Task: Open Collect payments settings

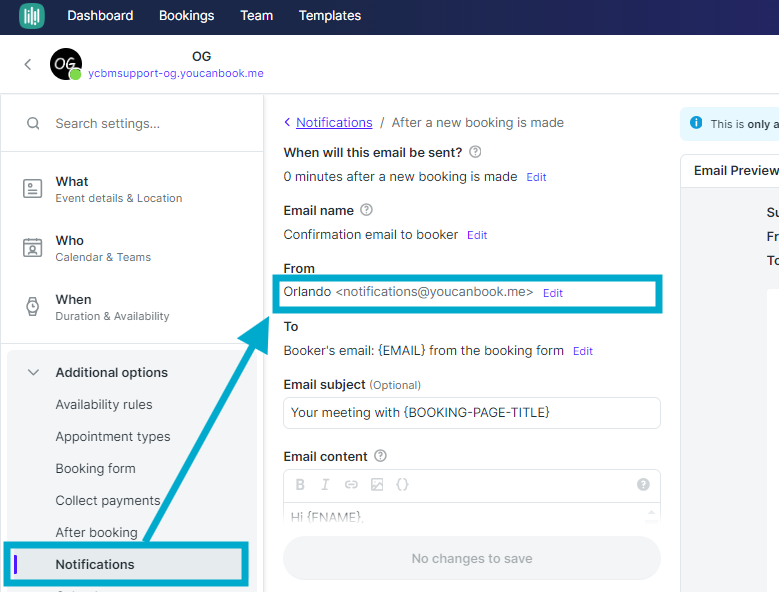Action: pyautogui.click(x=108, y=501)
